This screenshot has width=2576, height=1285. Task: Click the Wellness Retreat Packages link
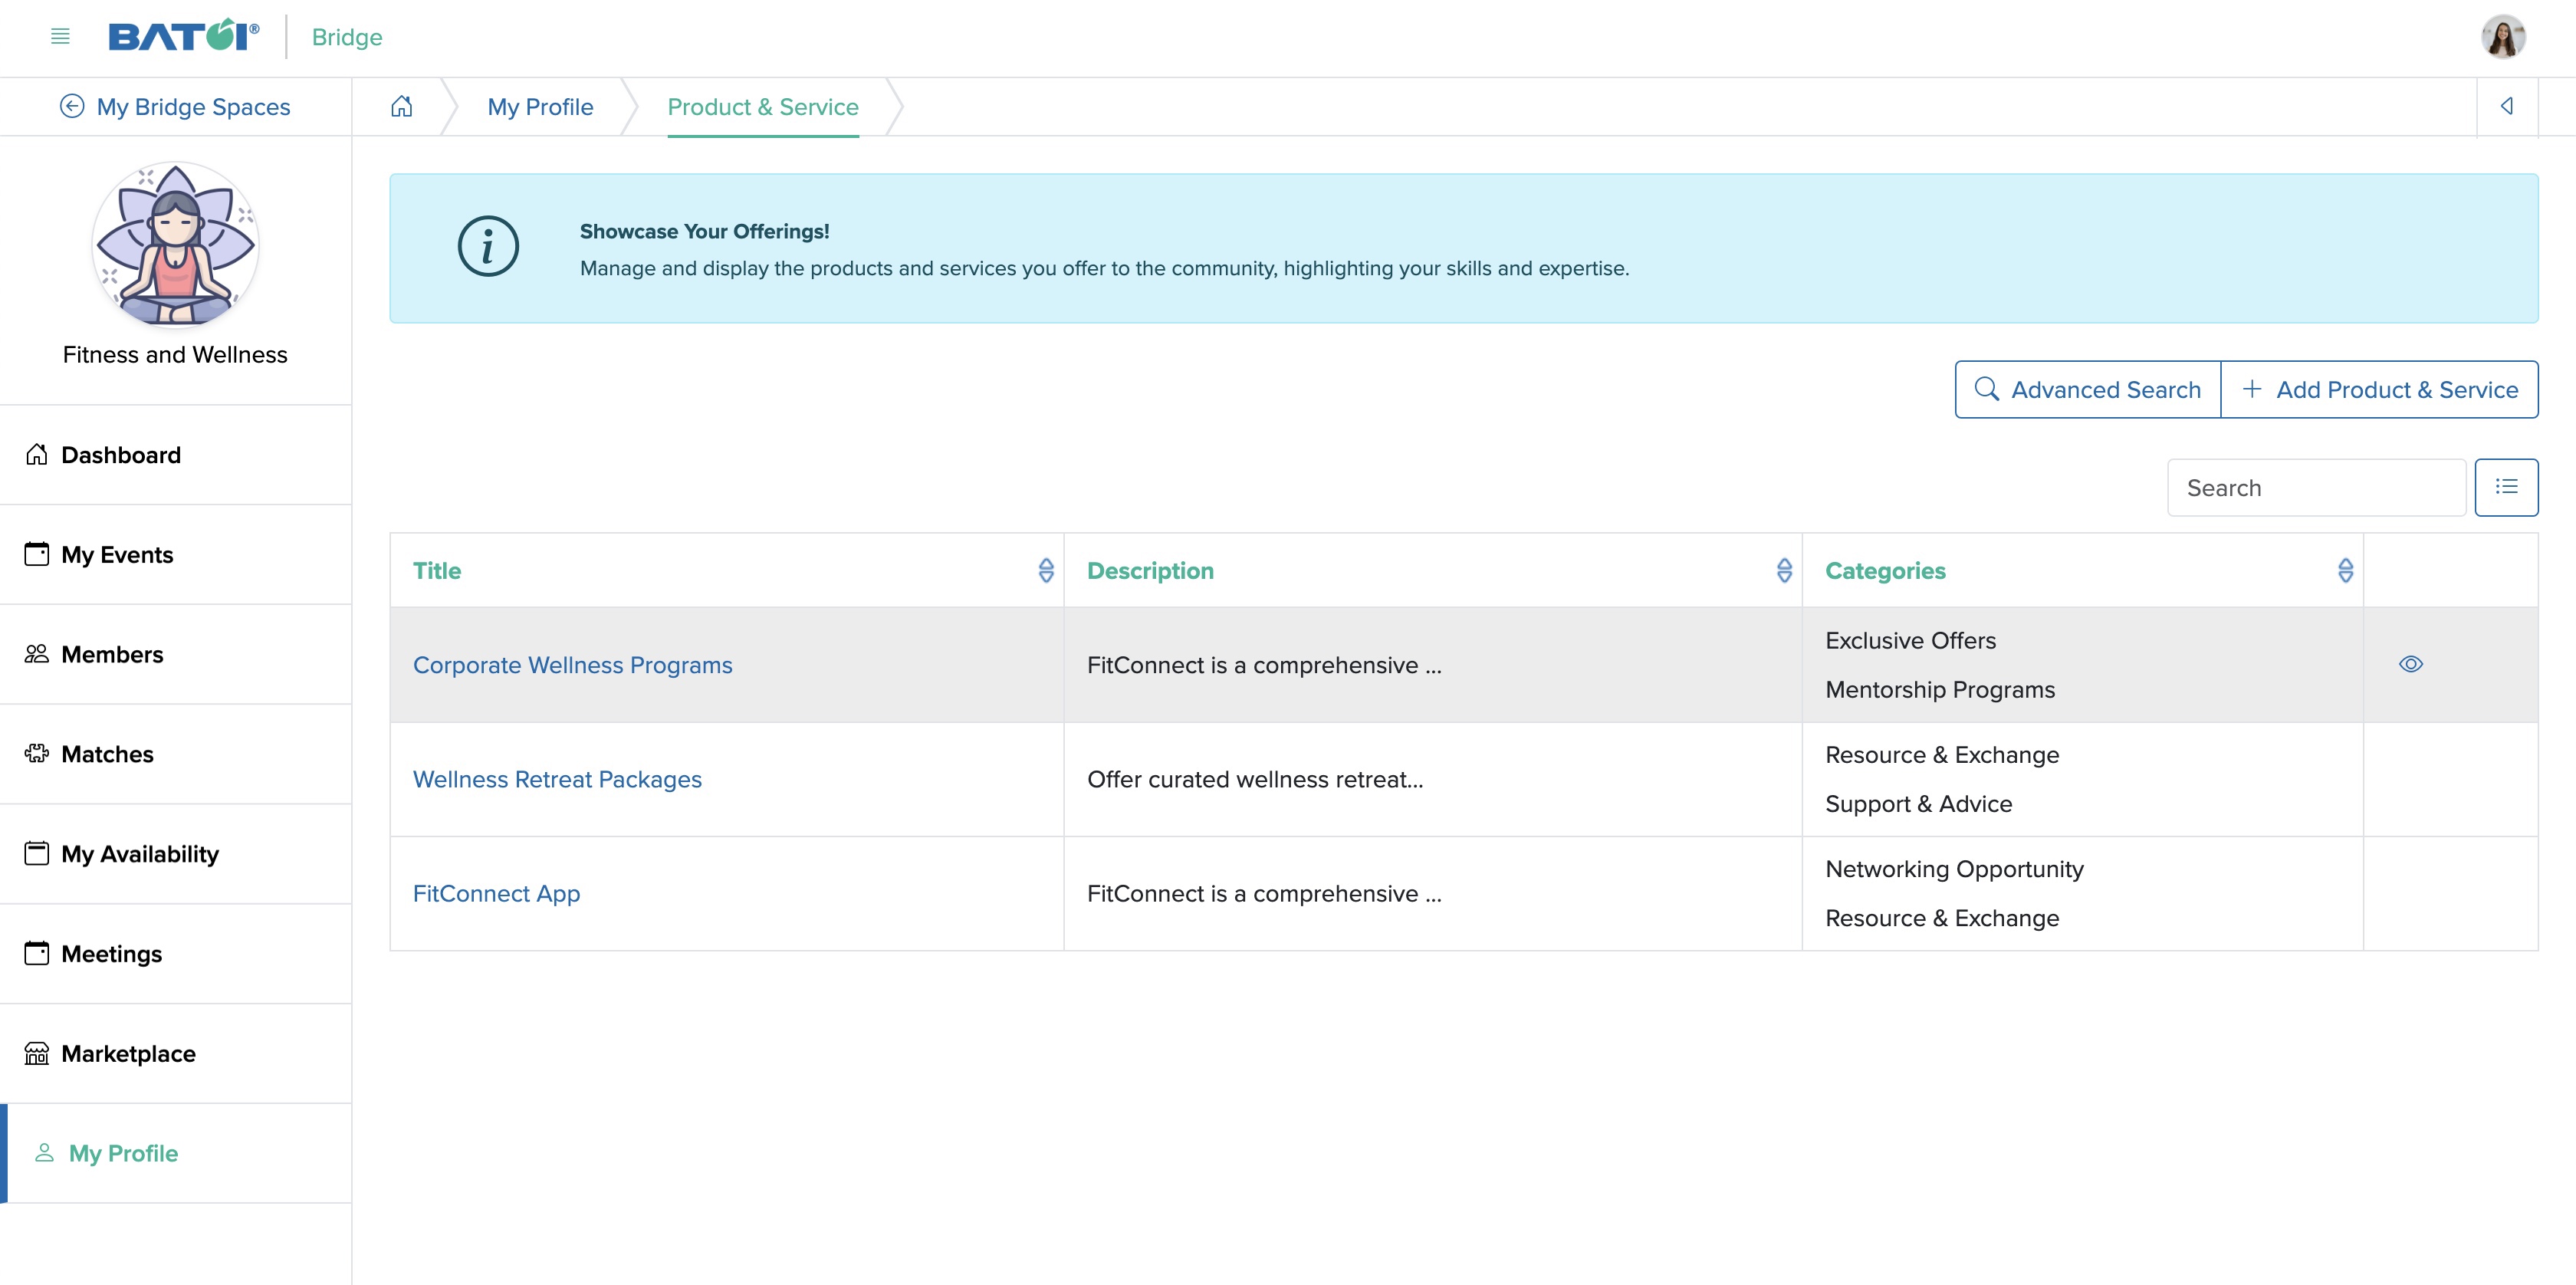(555, 777)
